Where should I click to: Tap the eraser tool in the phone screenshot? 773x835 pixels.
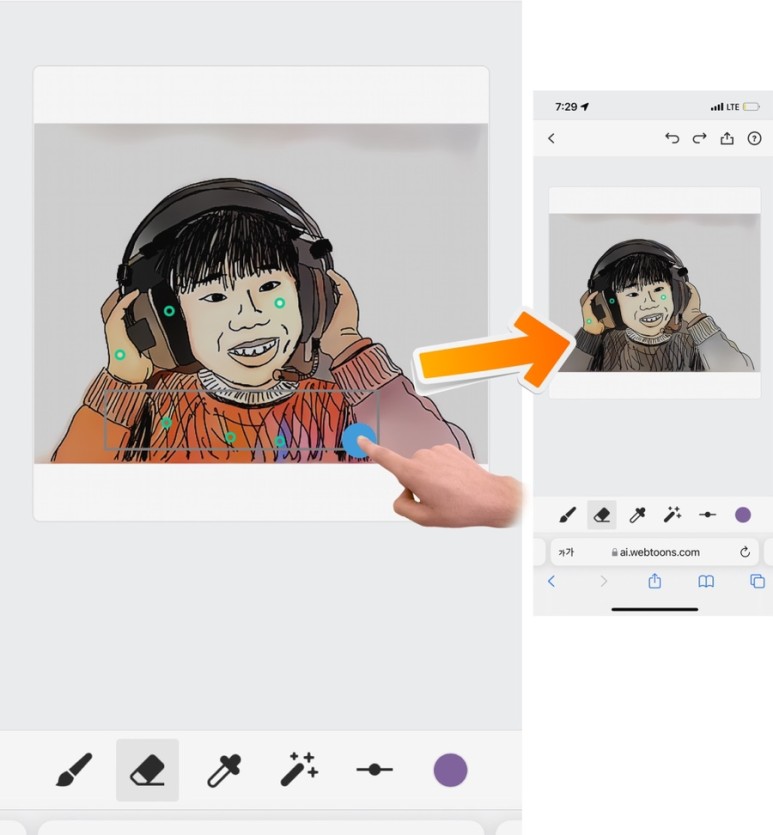tap(602, 515)
